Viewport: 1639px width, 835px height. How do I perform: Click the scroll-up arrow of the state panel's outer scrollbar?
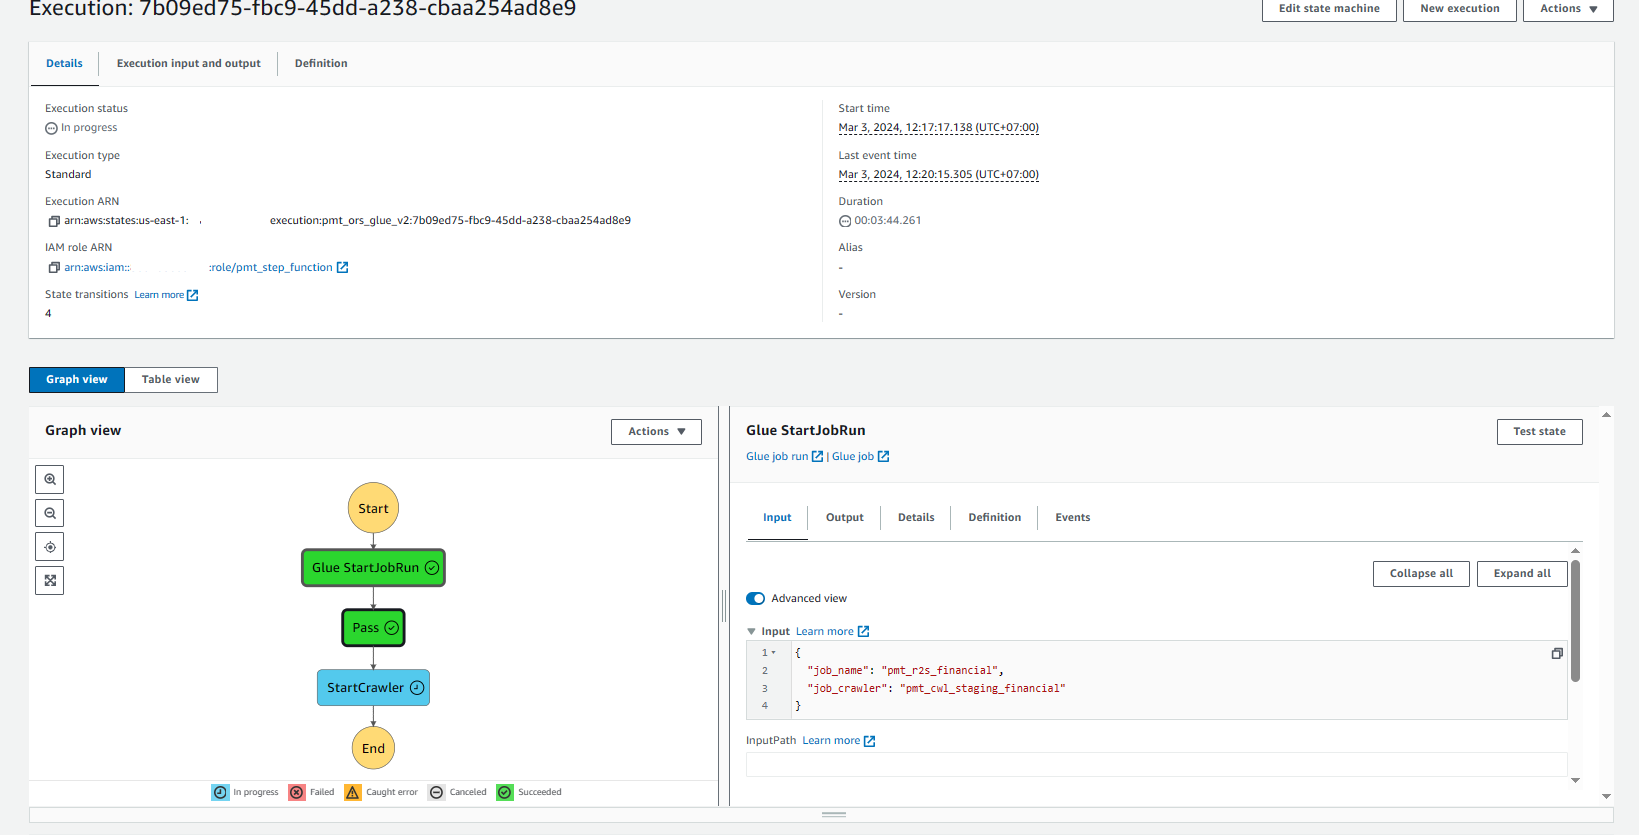click(1607, 415)
